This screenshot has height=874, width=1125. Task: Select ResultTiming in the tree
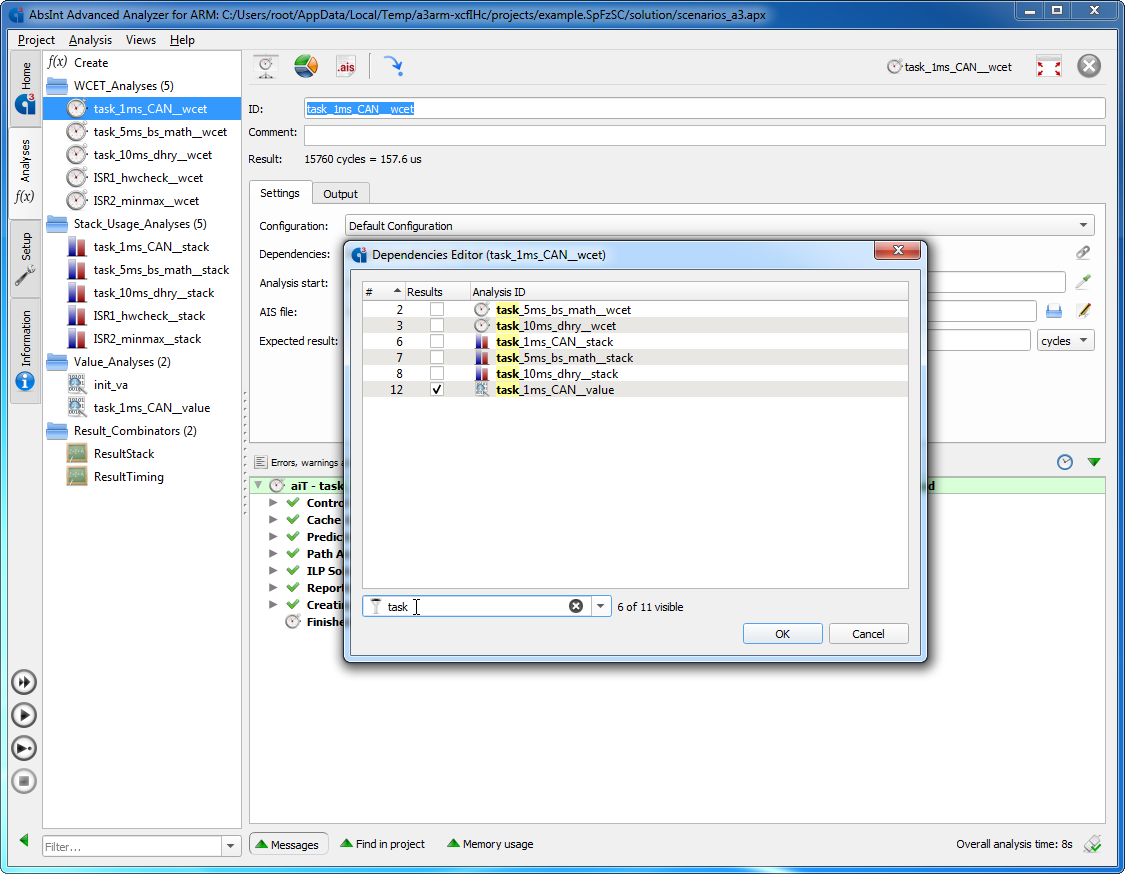point(128,476)
